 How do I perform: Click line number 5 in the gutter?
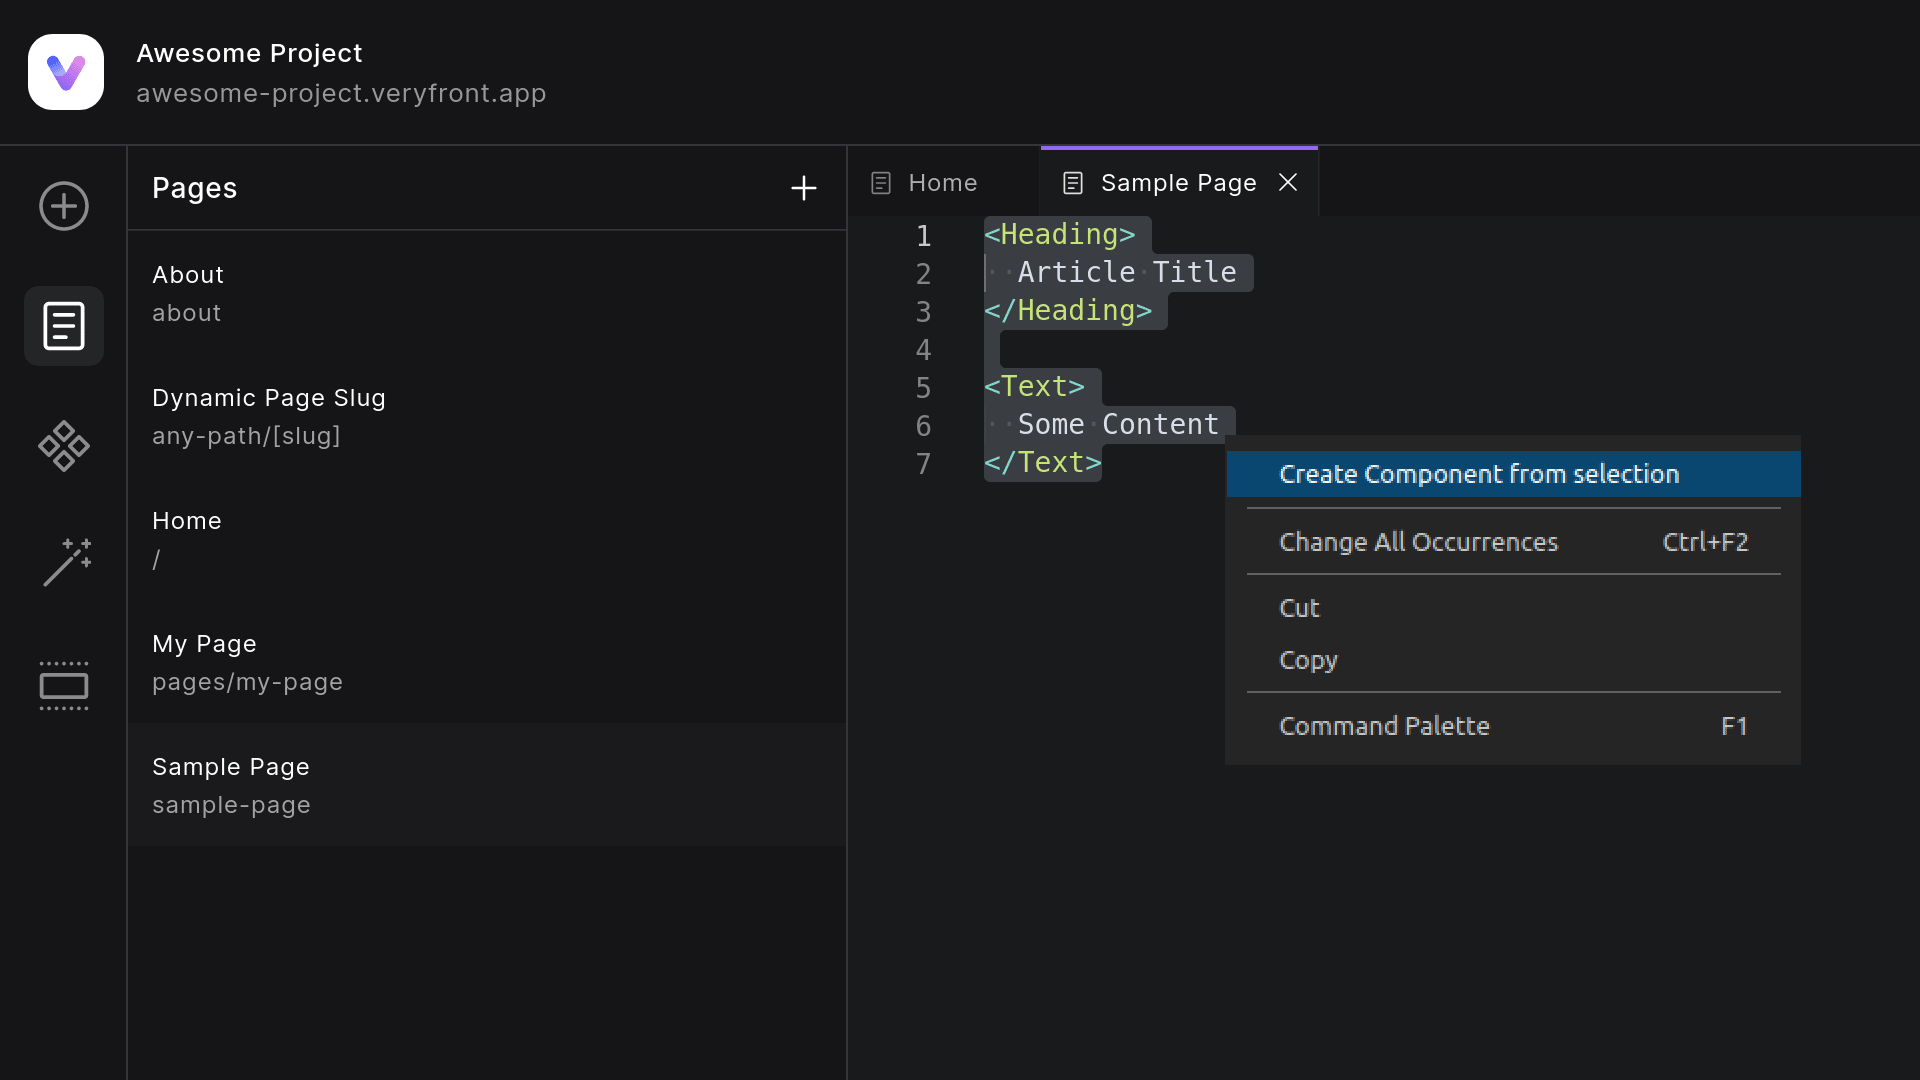[923, 388]
